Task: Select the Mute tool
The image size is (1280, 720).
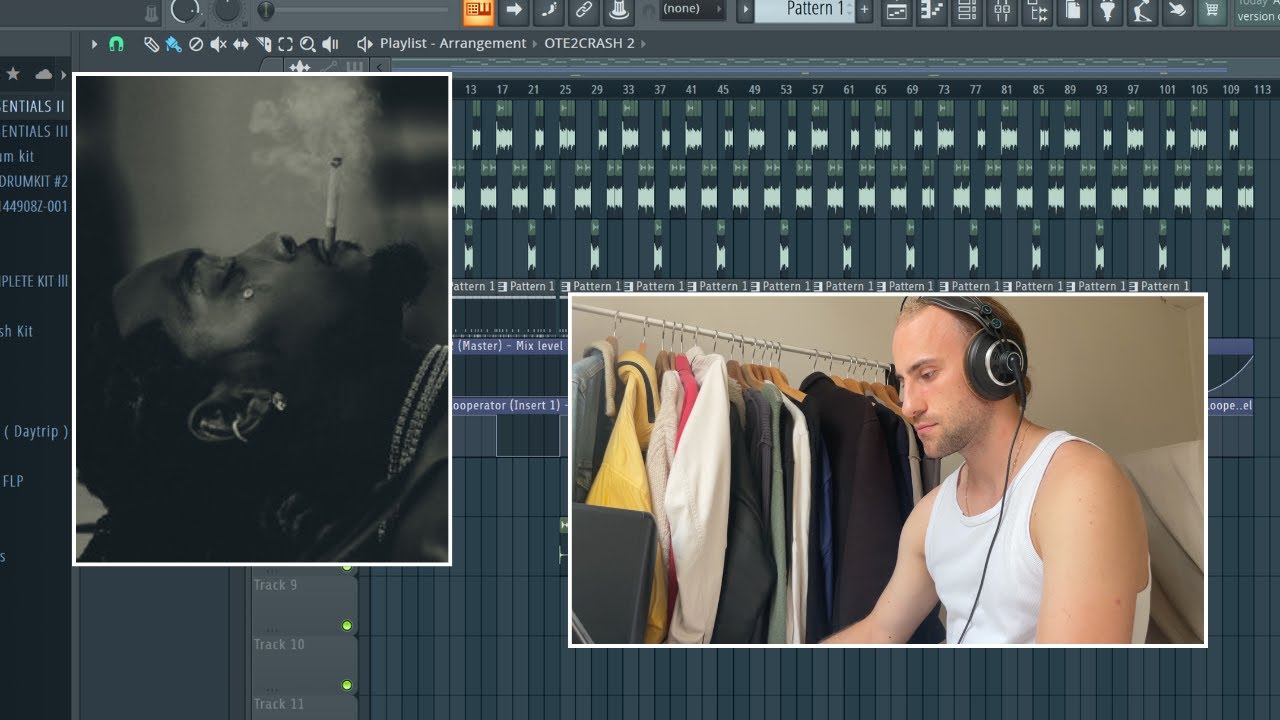Action: click(x=218, y=44)
